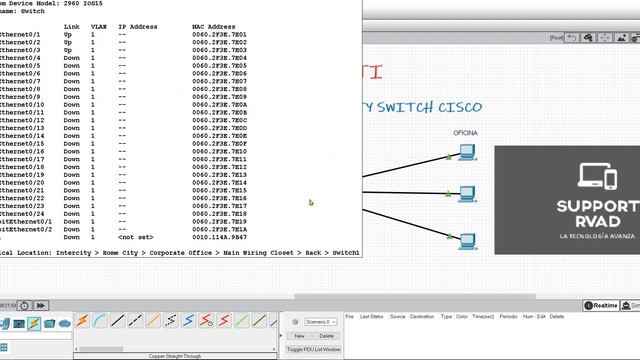Click the Delete column header in PDU list

click(557, 316)
